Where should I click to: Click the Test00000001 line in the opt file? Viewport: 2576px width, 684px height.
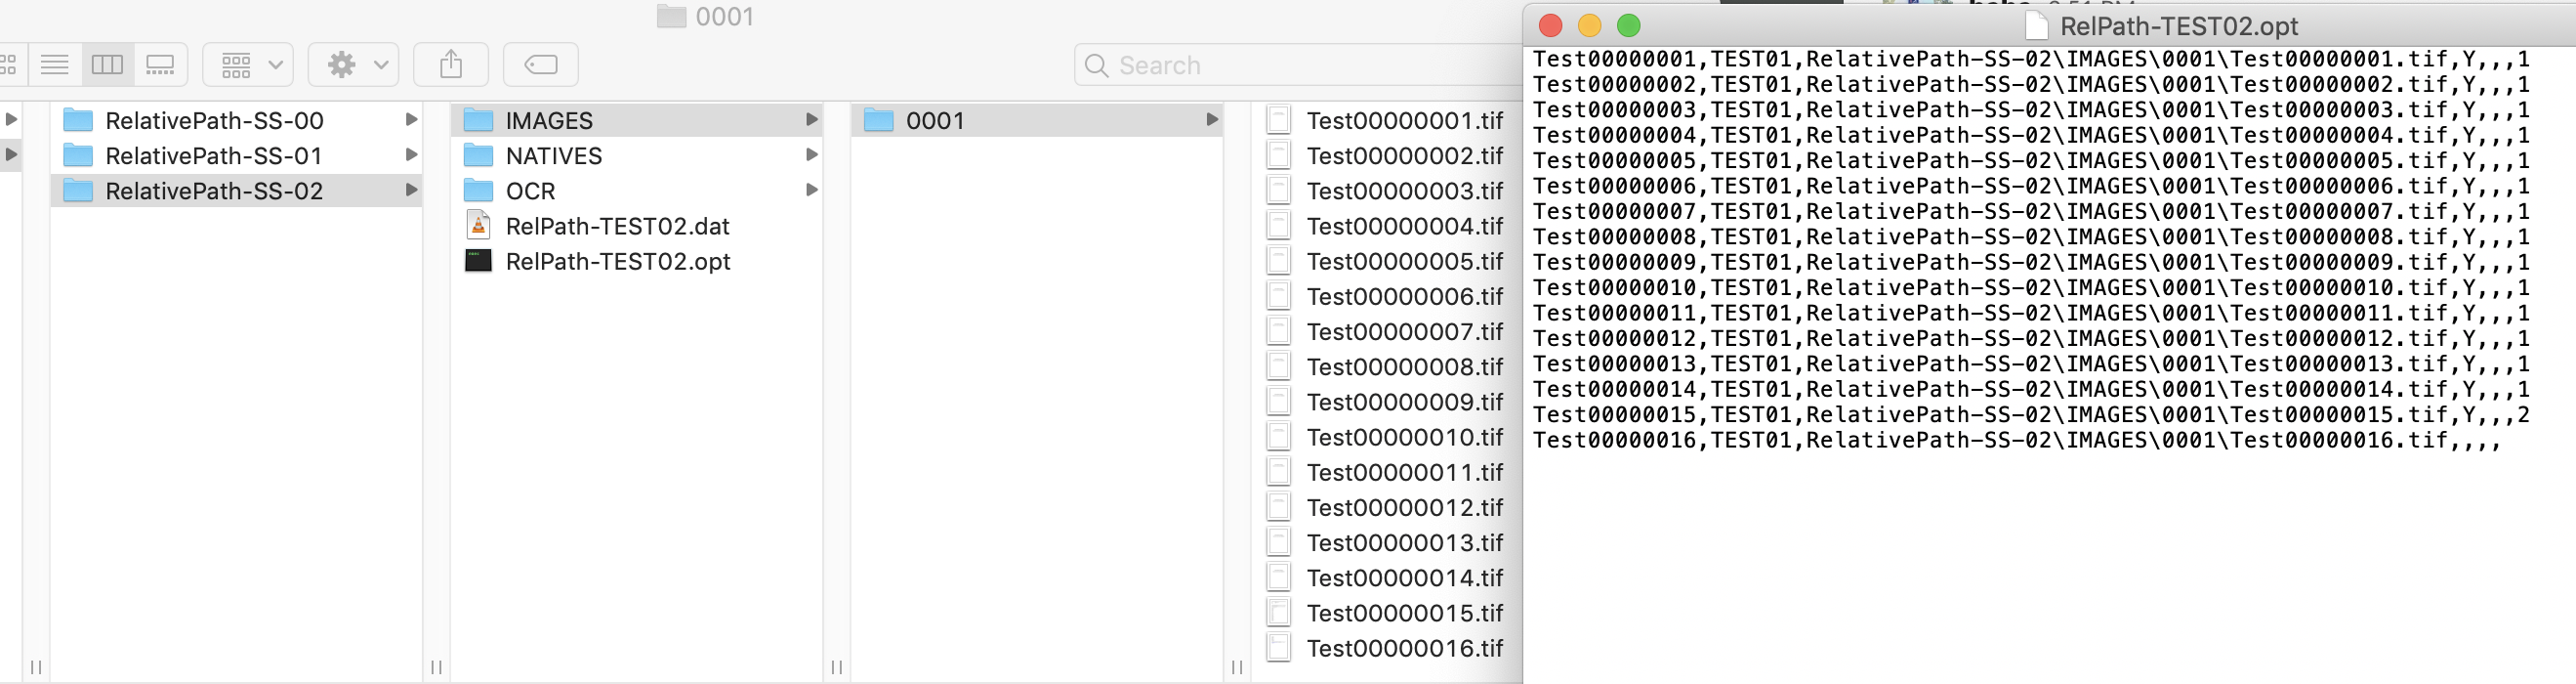click(x=2031, y=59)
